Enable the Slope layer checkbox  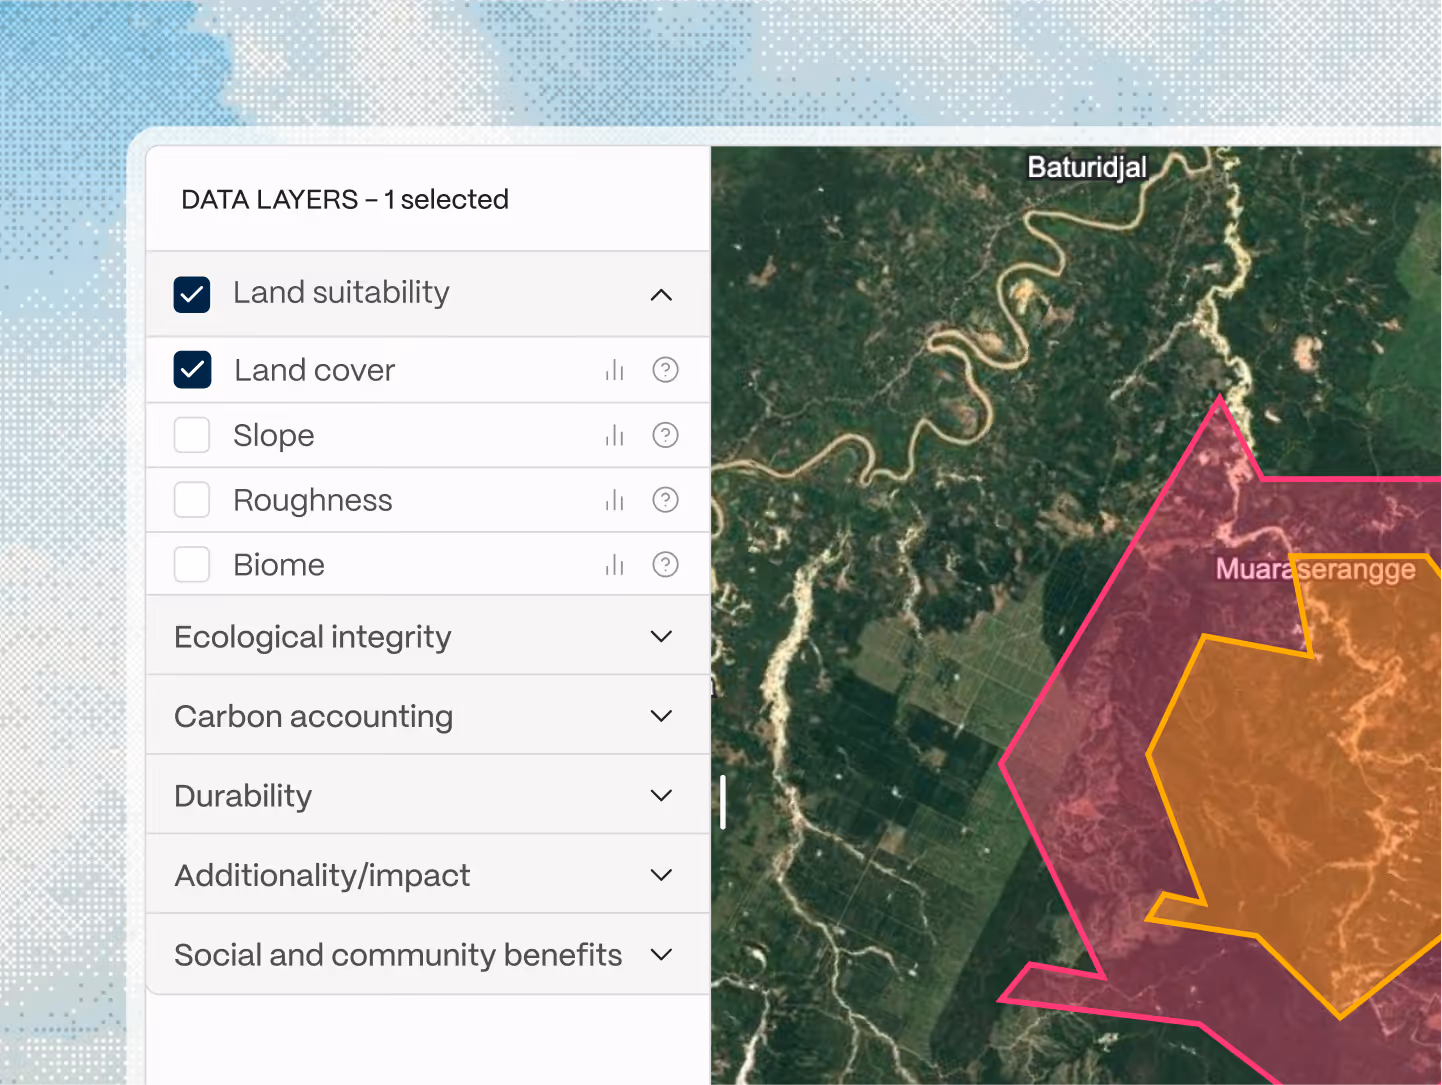click(x=192, y=435)
